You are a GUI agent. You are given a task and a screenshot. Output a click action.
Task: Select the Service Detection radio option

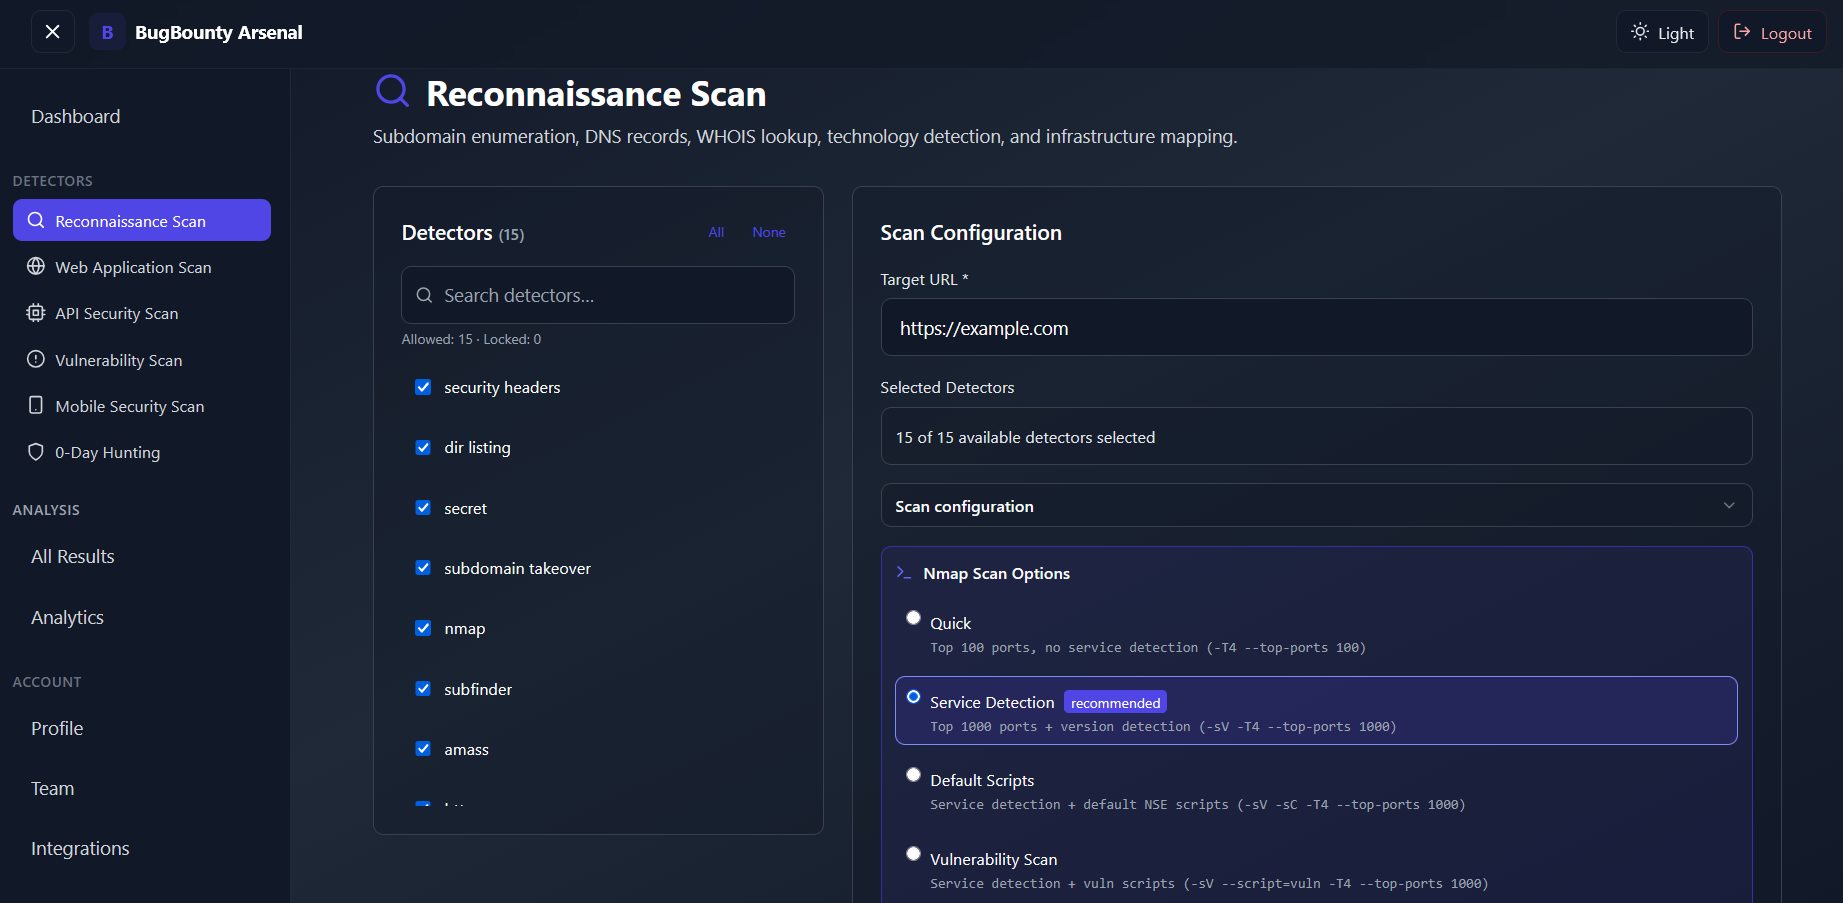(x=913, y=697)
